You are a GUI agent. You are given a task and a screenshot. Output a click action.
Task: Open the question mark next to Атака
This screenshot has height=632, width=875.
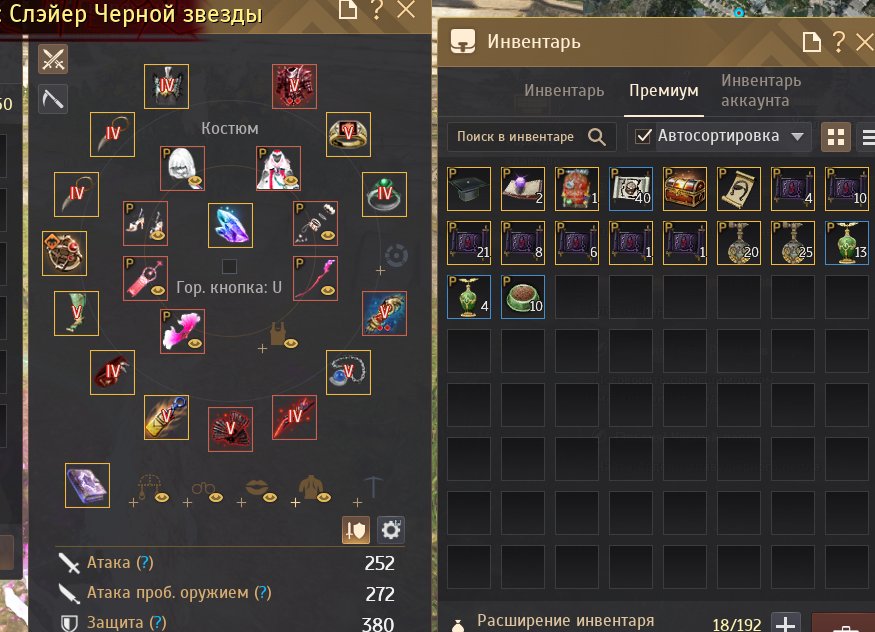coord(145,562)
